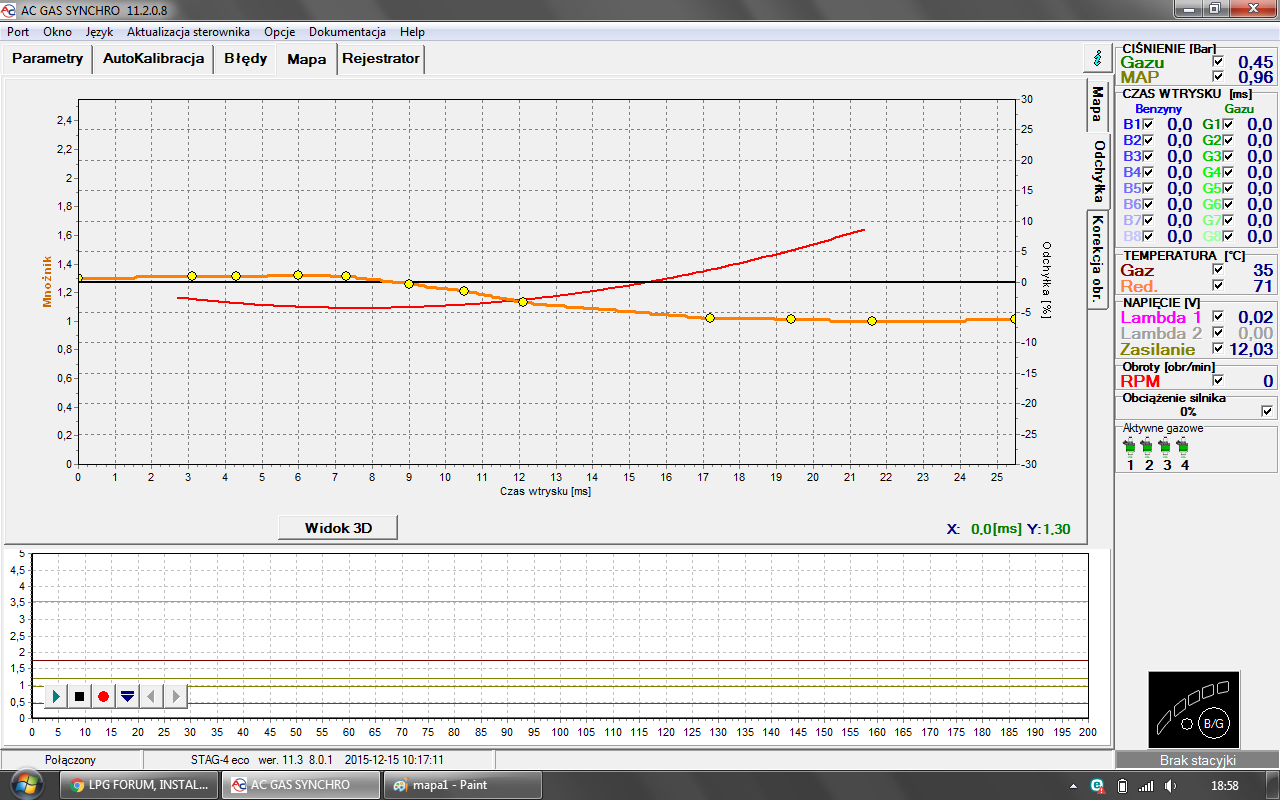Viewport: 1280px width, 800px height.
Task: Select gas injector 4 icon
Action: click(x=1184, y=447)
